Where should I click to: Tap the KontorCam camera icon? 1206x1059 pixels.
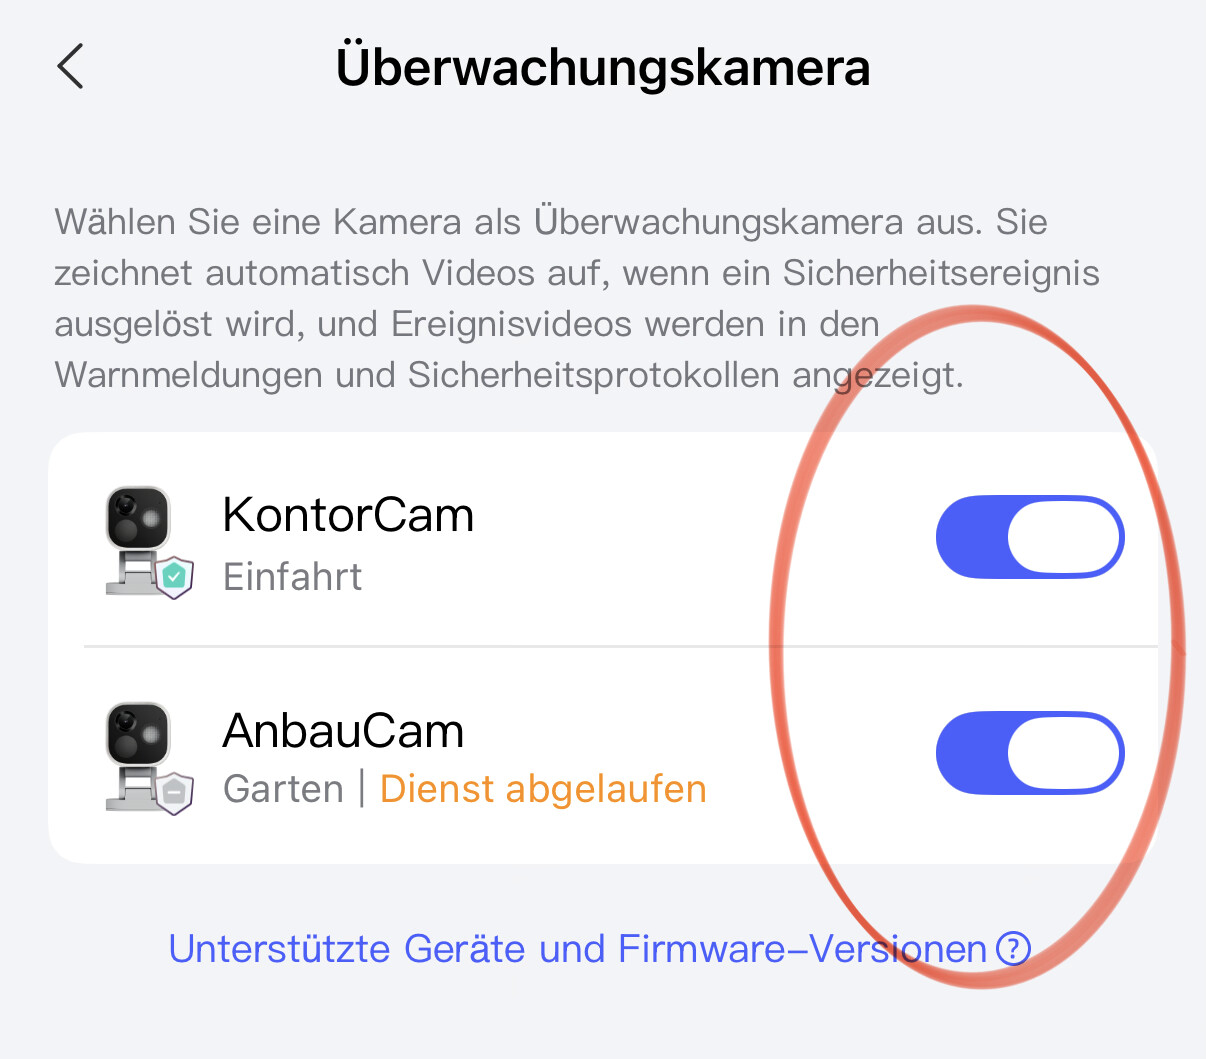click(x=140, y=540)
